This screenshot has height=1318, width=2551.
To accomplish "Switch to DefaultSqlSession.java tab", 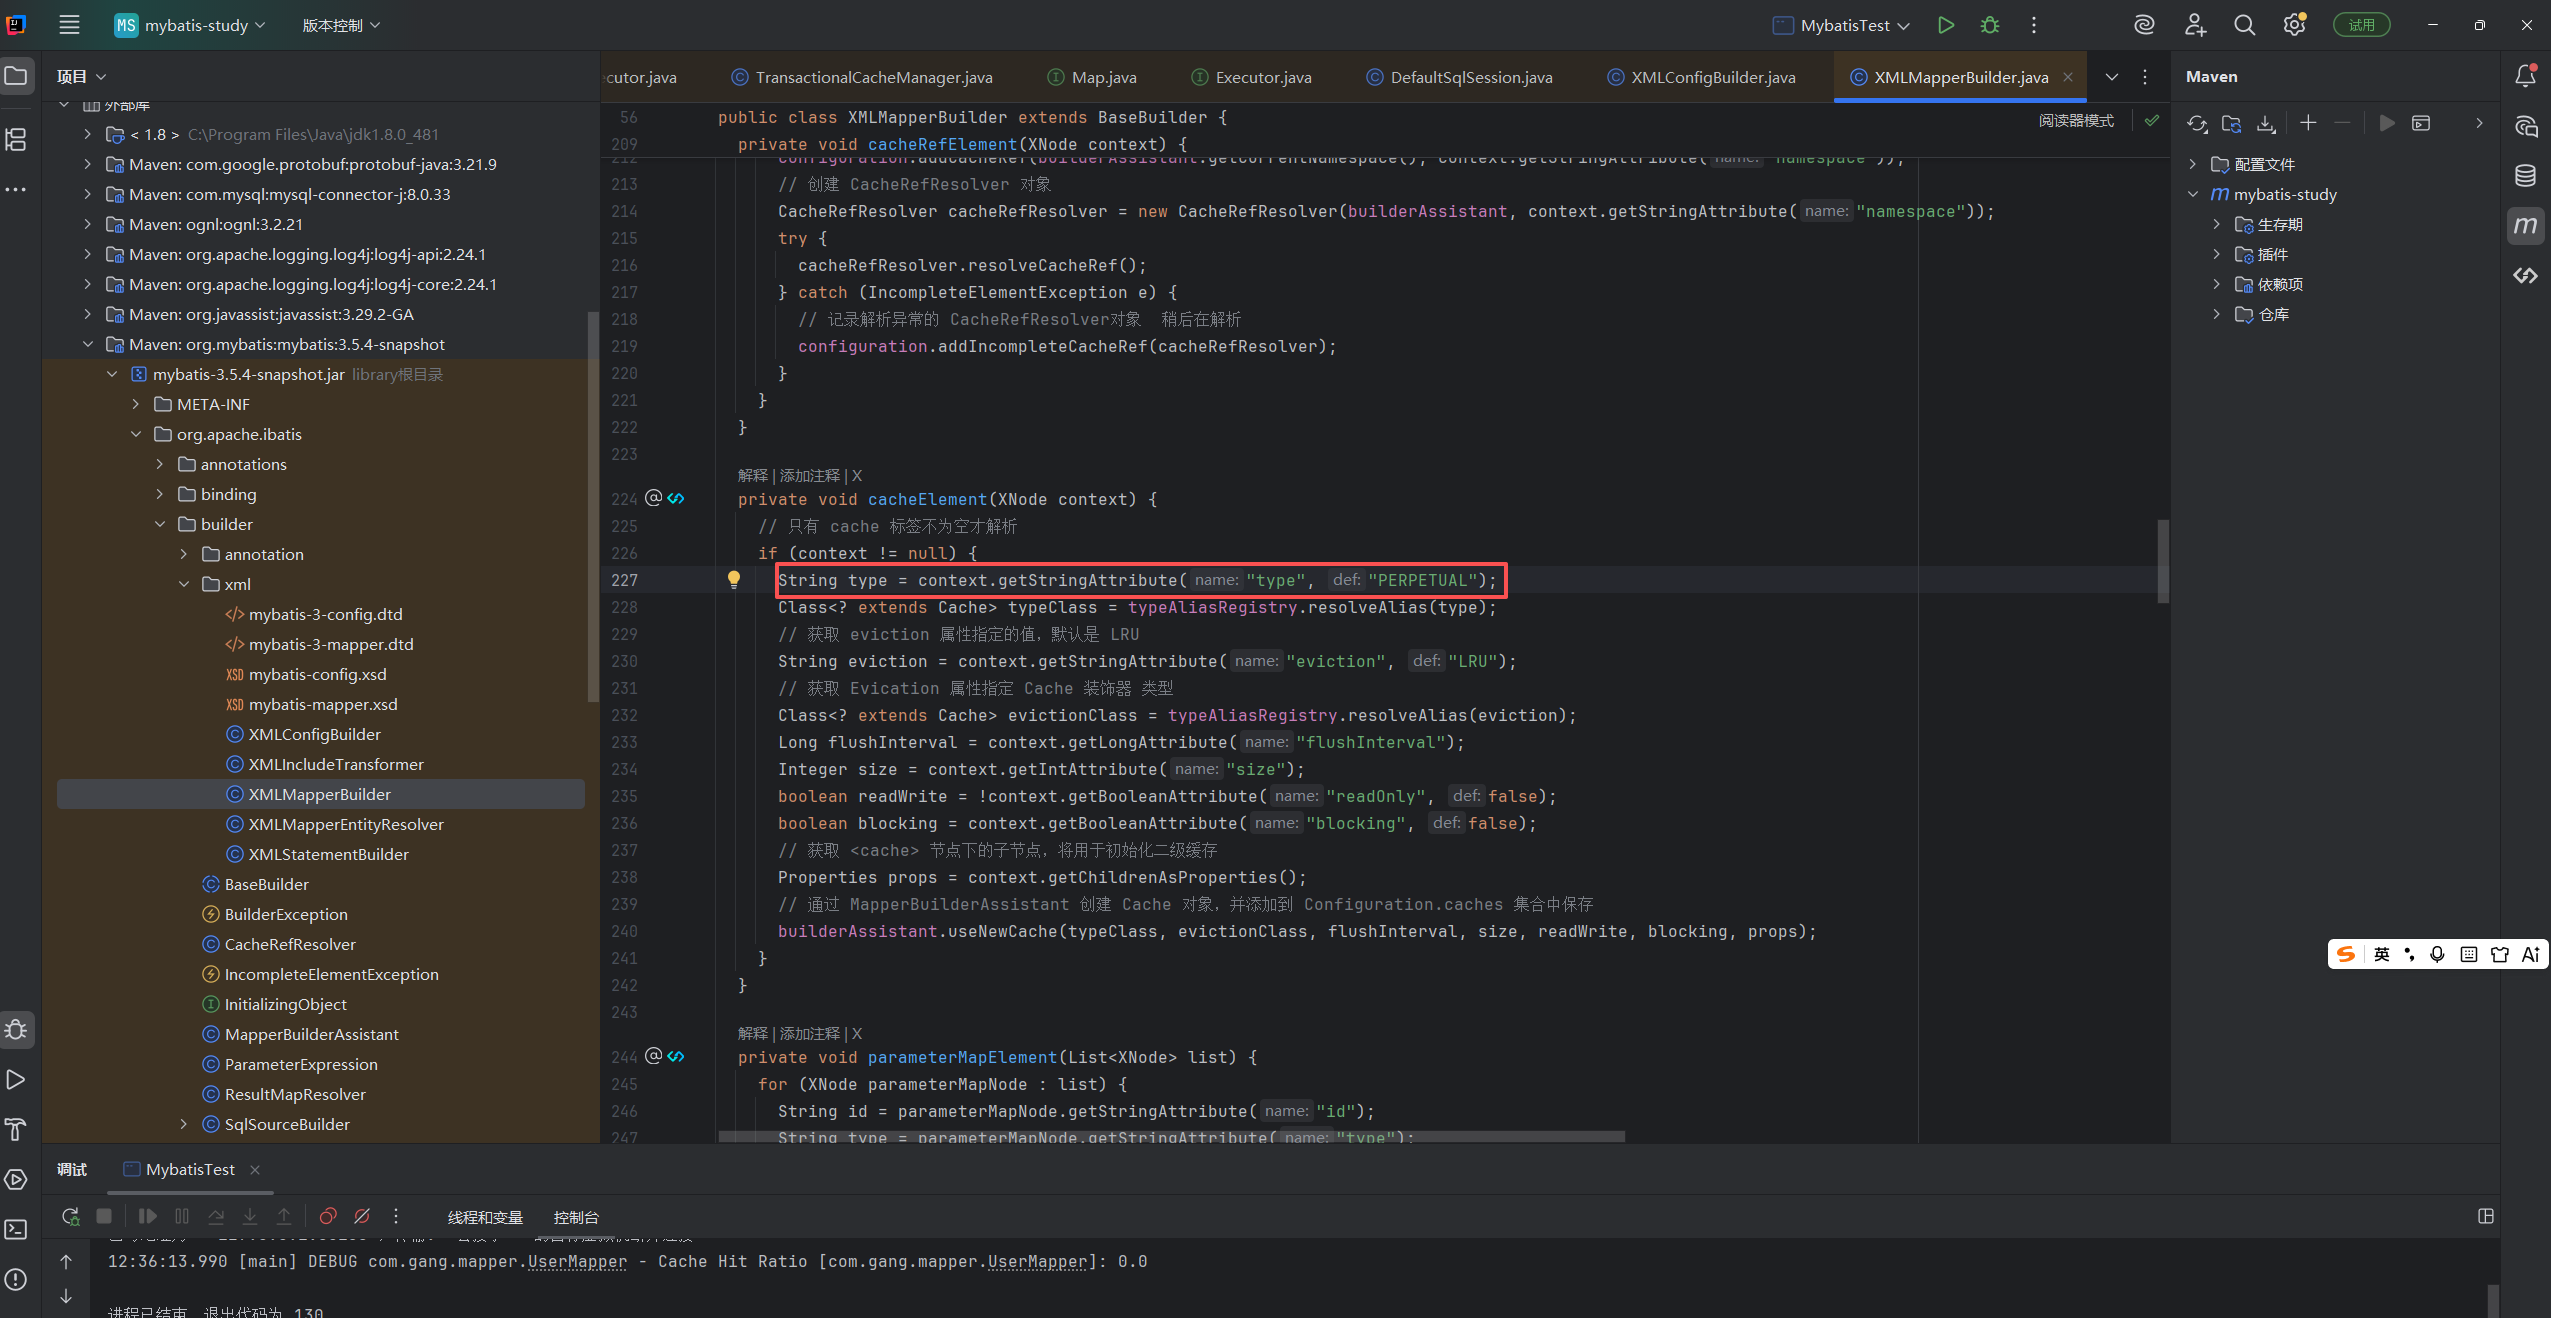I will pos(1459,77).
